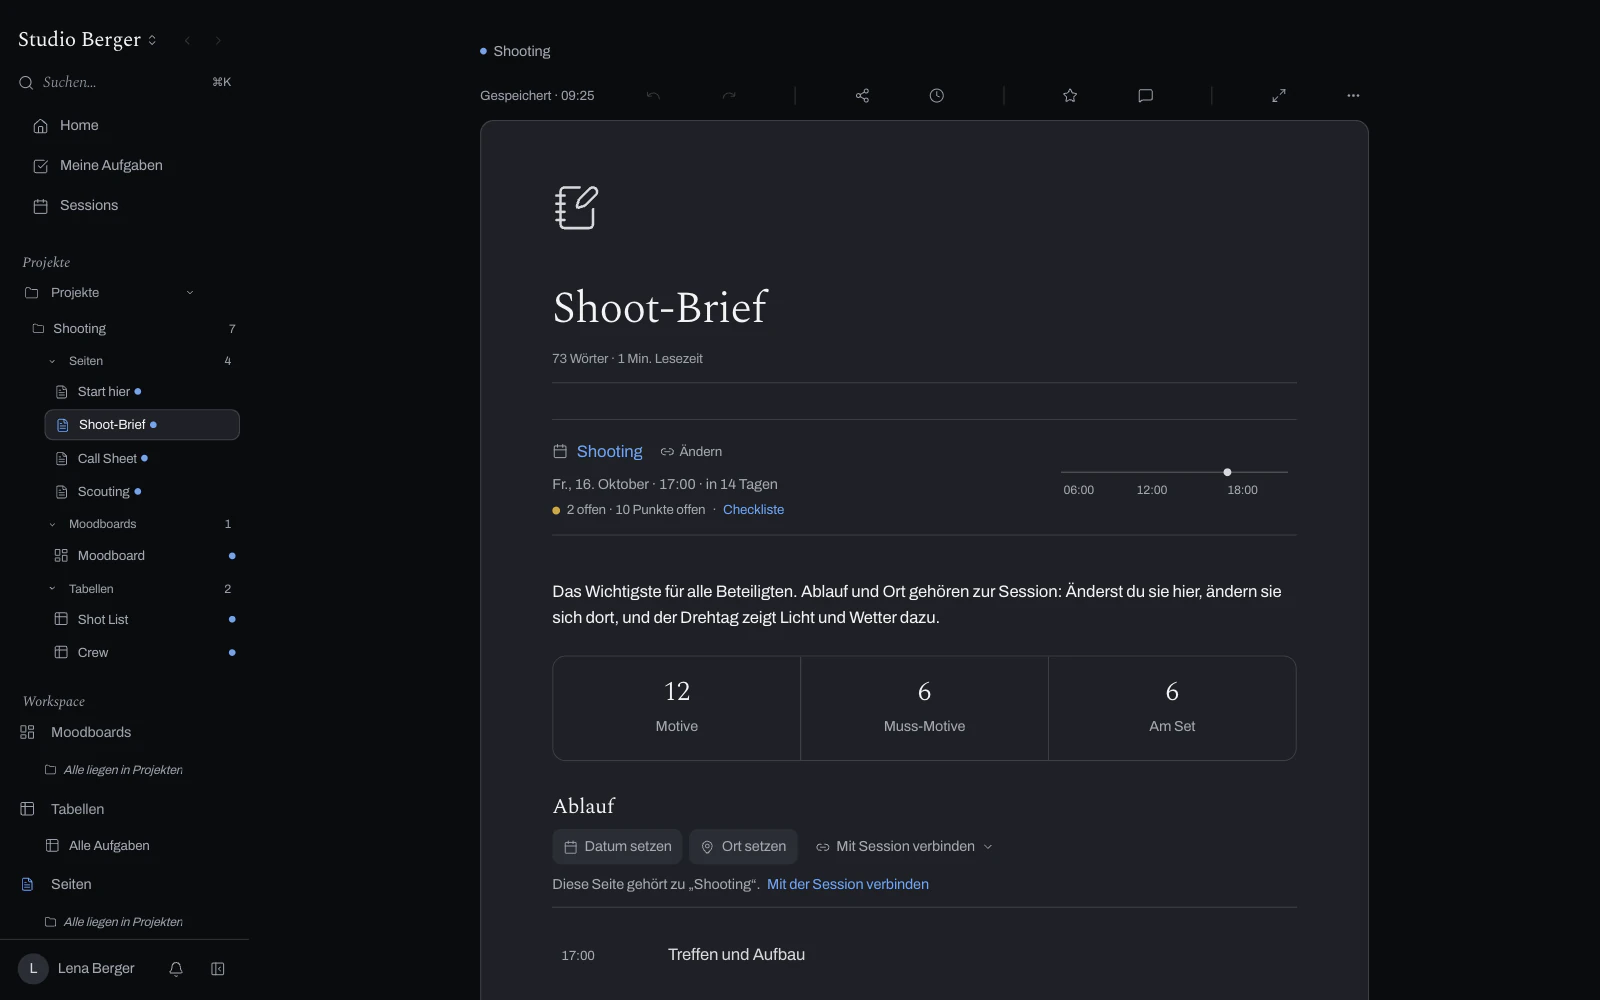Click the notification bell icon
This screenshot has height=1000, width=1600.
tap(176, 969)
